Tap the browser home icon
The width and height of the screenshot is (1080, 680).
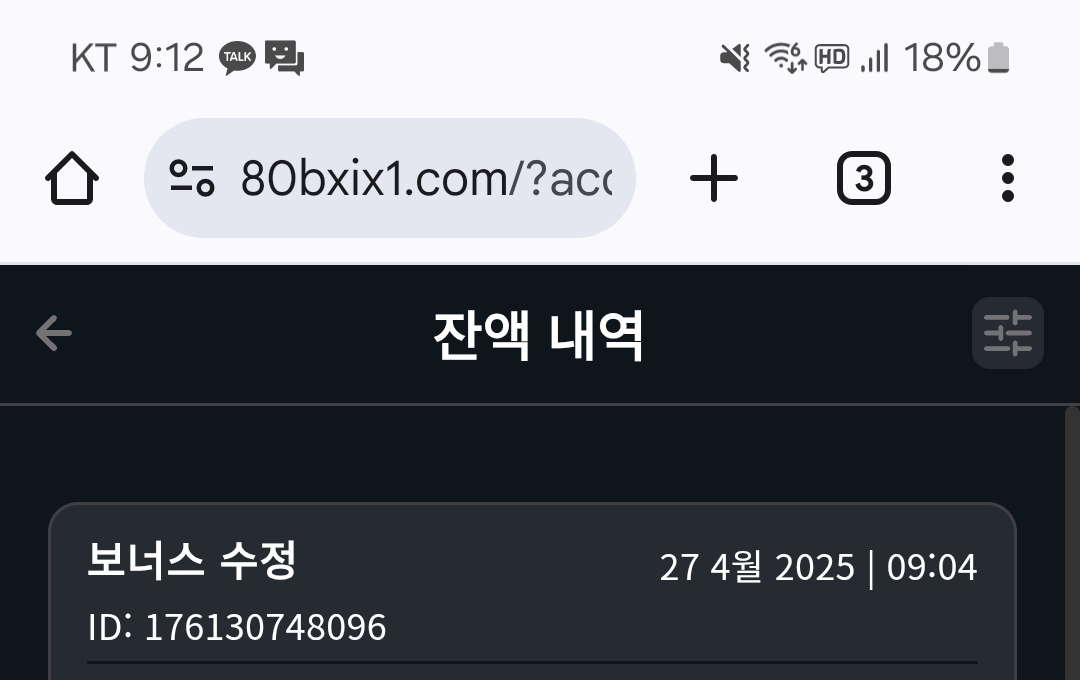(x=72, y=178)
